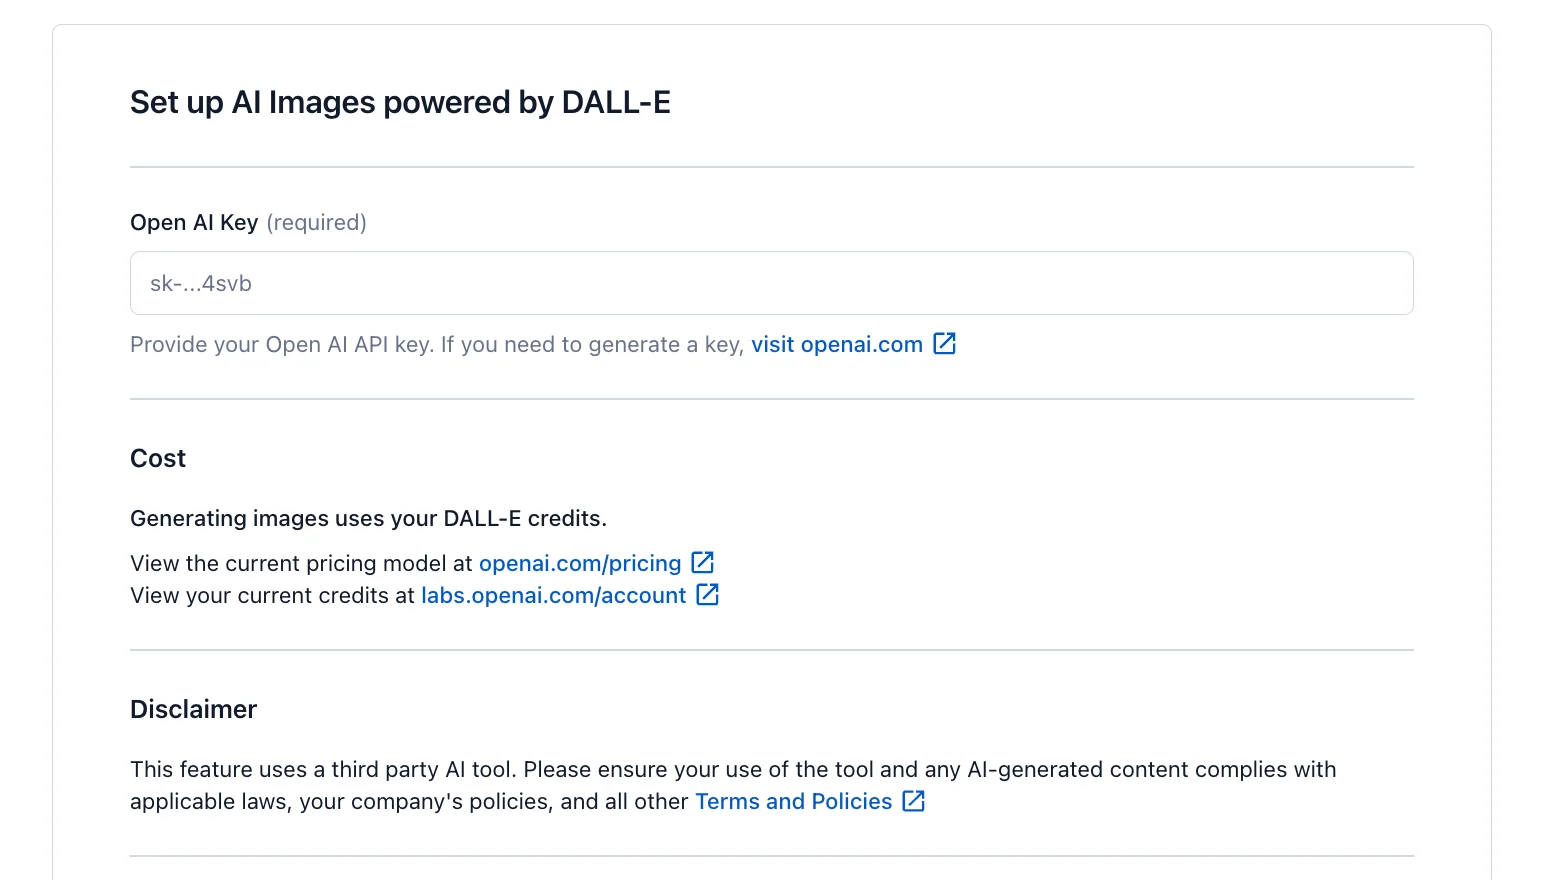This screenshot has width=1564, height=880.
Task: Click the Open AI Key field label
Action: point(194,222)
